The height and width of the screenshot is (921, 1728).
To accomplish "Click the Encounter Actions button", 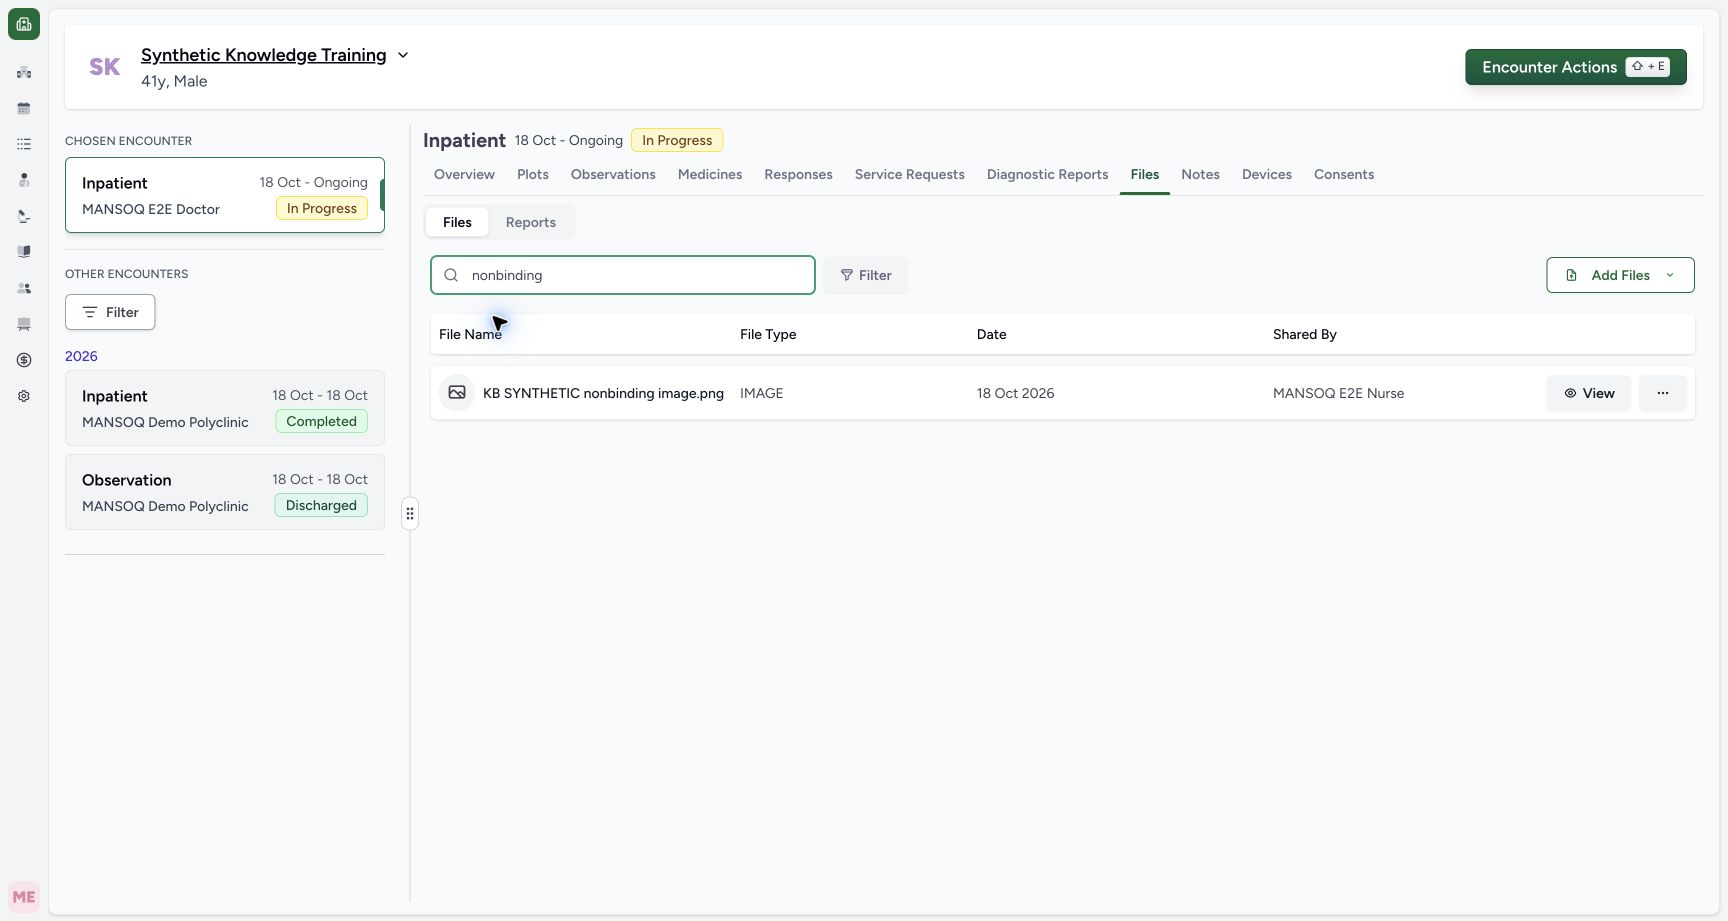I will (1576, 67).
